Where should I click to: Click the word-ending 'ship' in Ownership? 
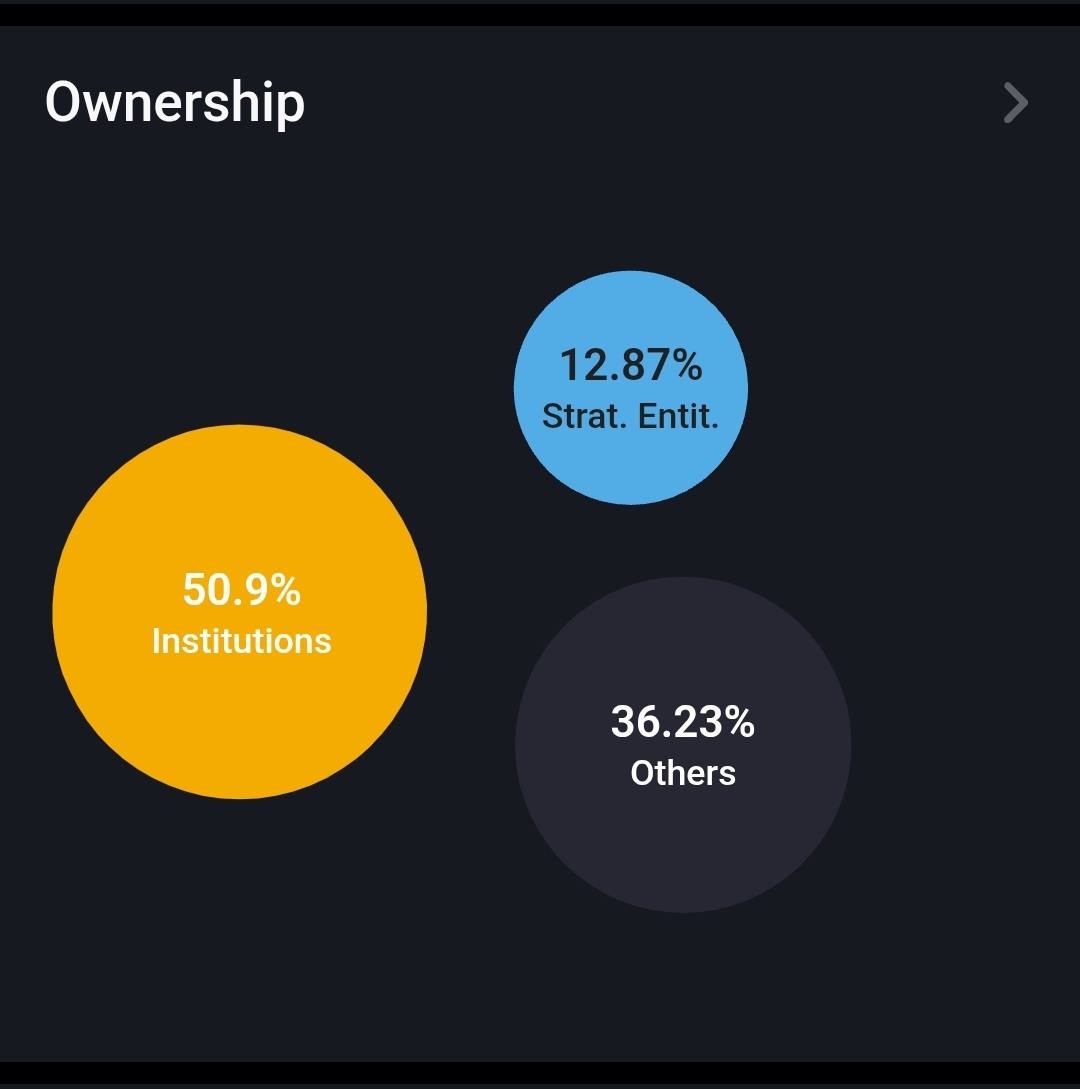pos(260,103)
